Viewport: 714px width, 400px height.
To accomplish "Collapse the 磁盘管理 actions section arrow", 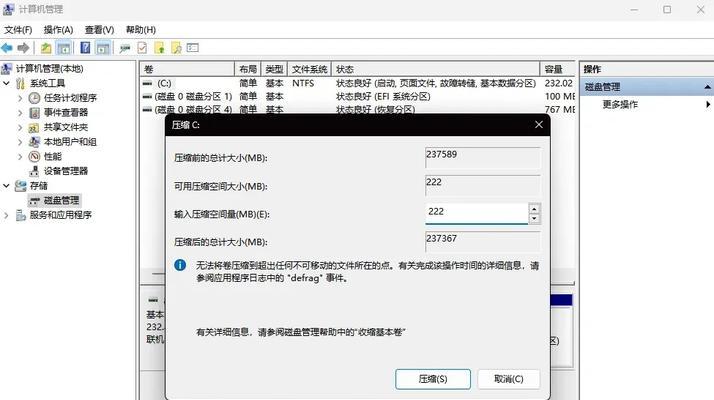I will pyautogui.click(x=707, y=87).
